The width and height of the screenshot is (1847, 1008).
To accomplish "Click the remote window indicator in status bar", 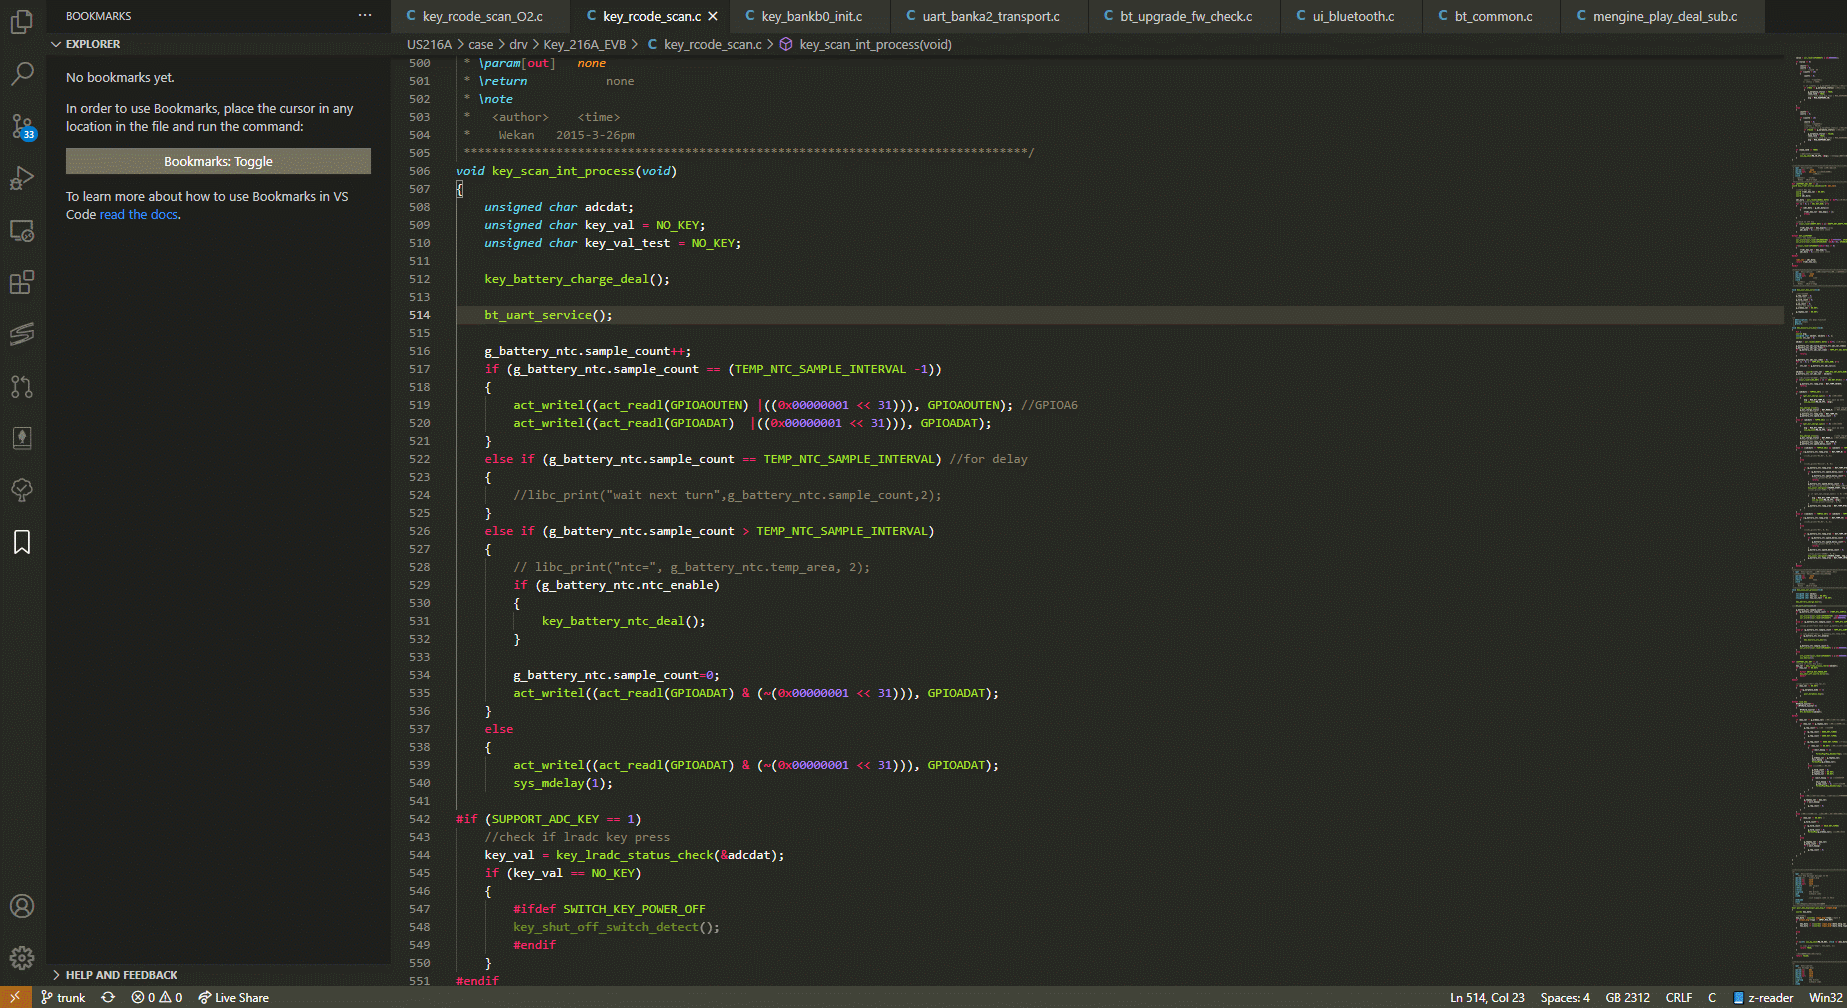I will click(15, 997).
